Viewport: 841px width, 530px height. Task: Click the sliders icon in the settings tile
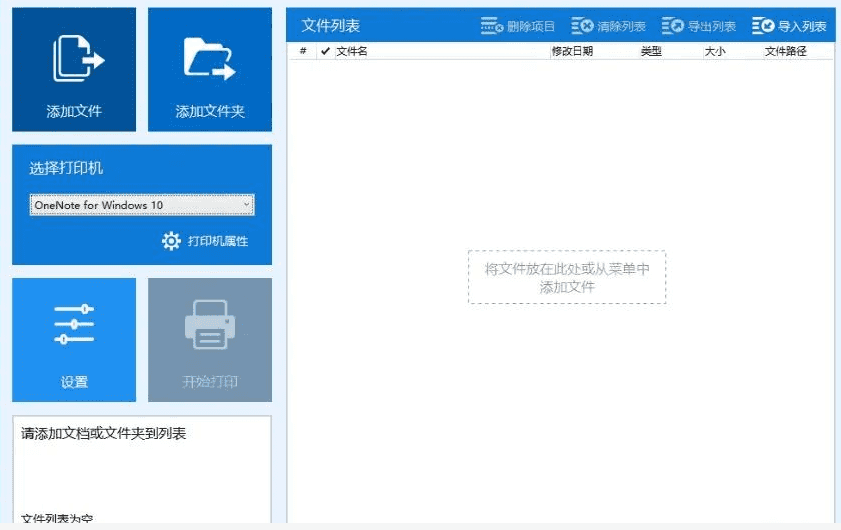74,324
